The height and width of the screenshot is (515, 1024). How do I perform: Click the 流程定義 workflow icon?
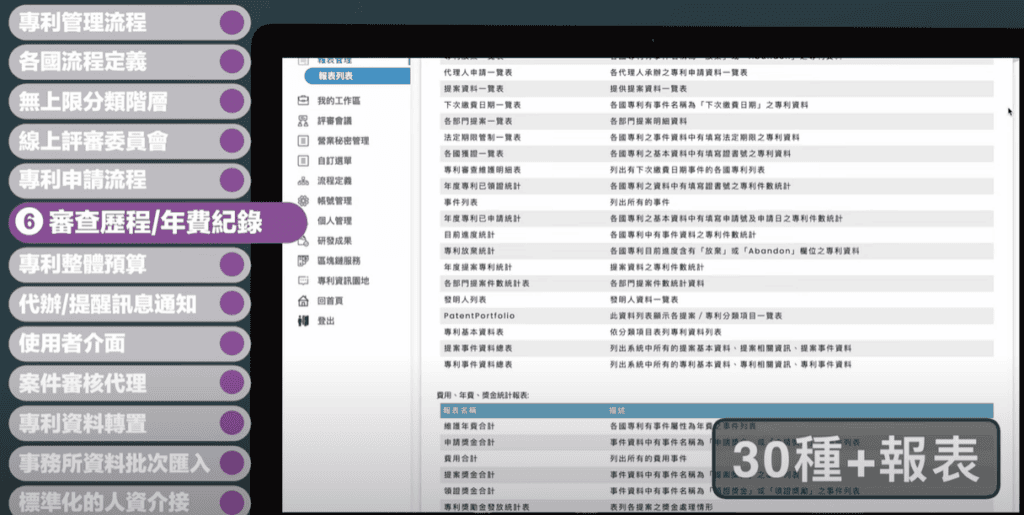[x=303, y=181]
